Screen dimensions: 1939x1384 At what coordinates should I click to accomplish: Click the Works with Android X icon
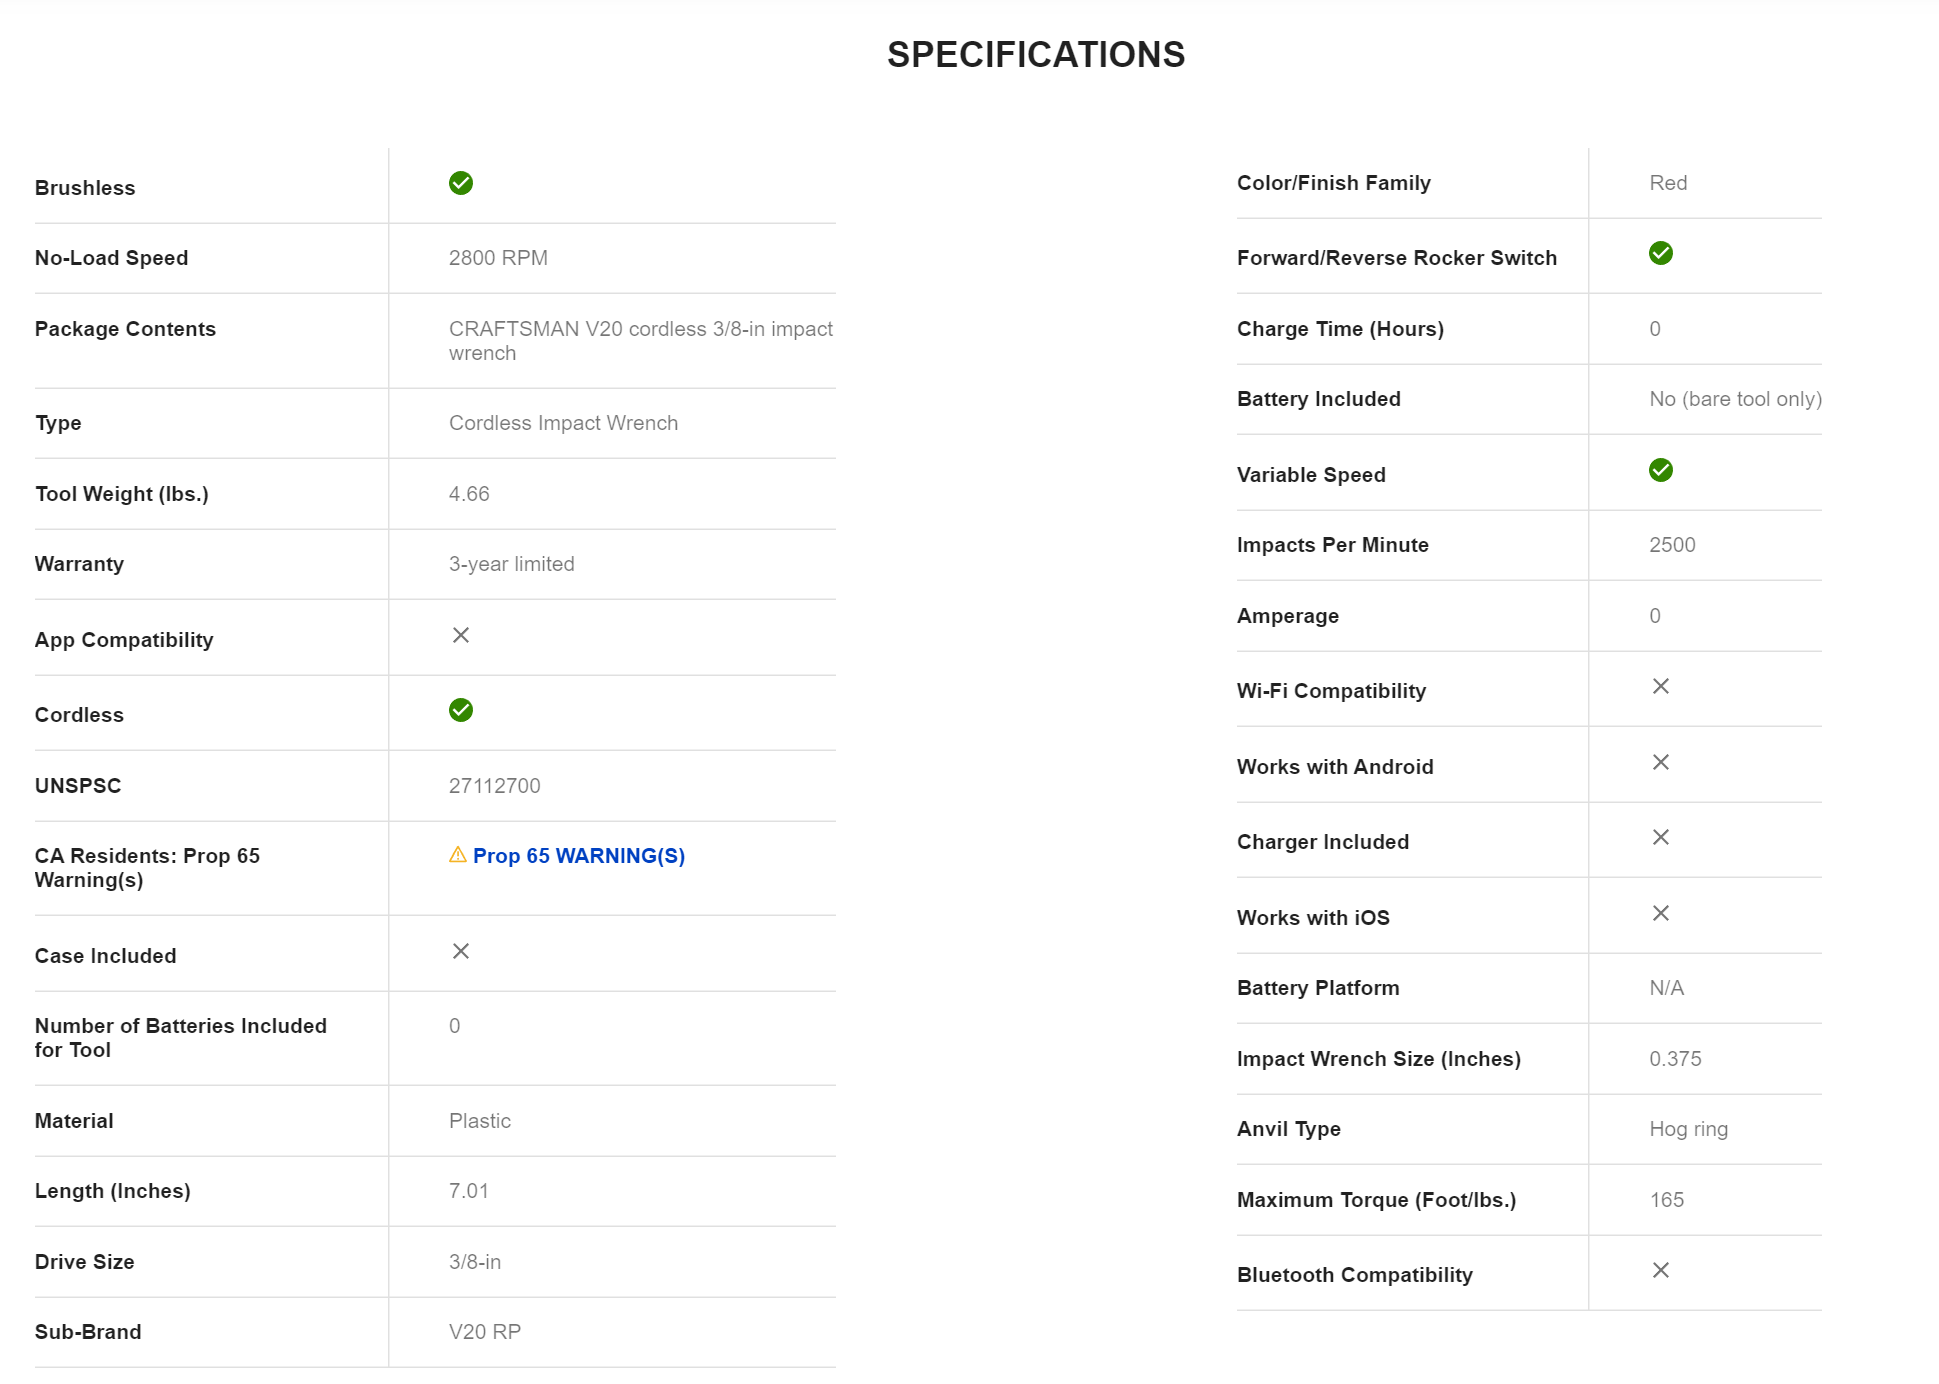coord(1660,762)
